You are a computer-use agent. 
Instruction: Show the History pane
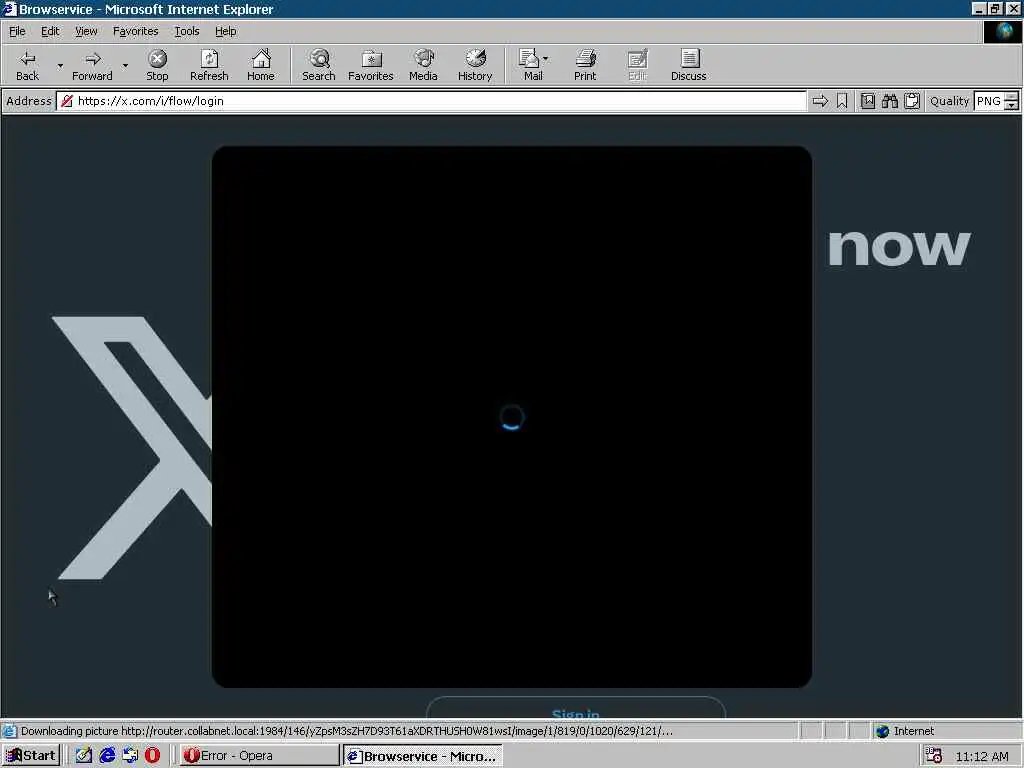[475, 65]
